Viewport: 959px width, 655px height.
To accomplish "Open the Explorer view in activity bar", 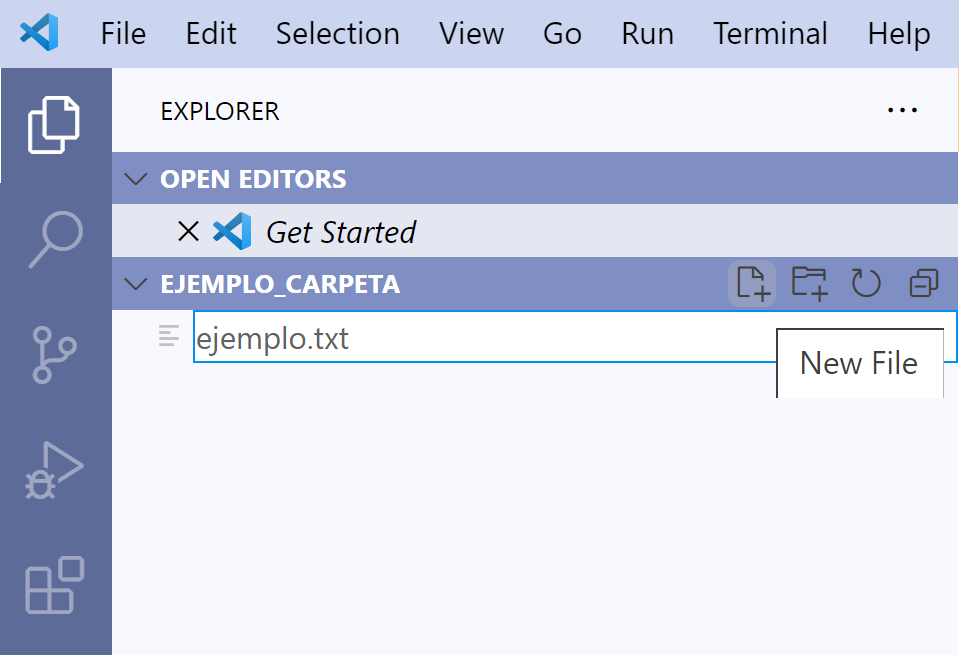I will (54, 125).
